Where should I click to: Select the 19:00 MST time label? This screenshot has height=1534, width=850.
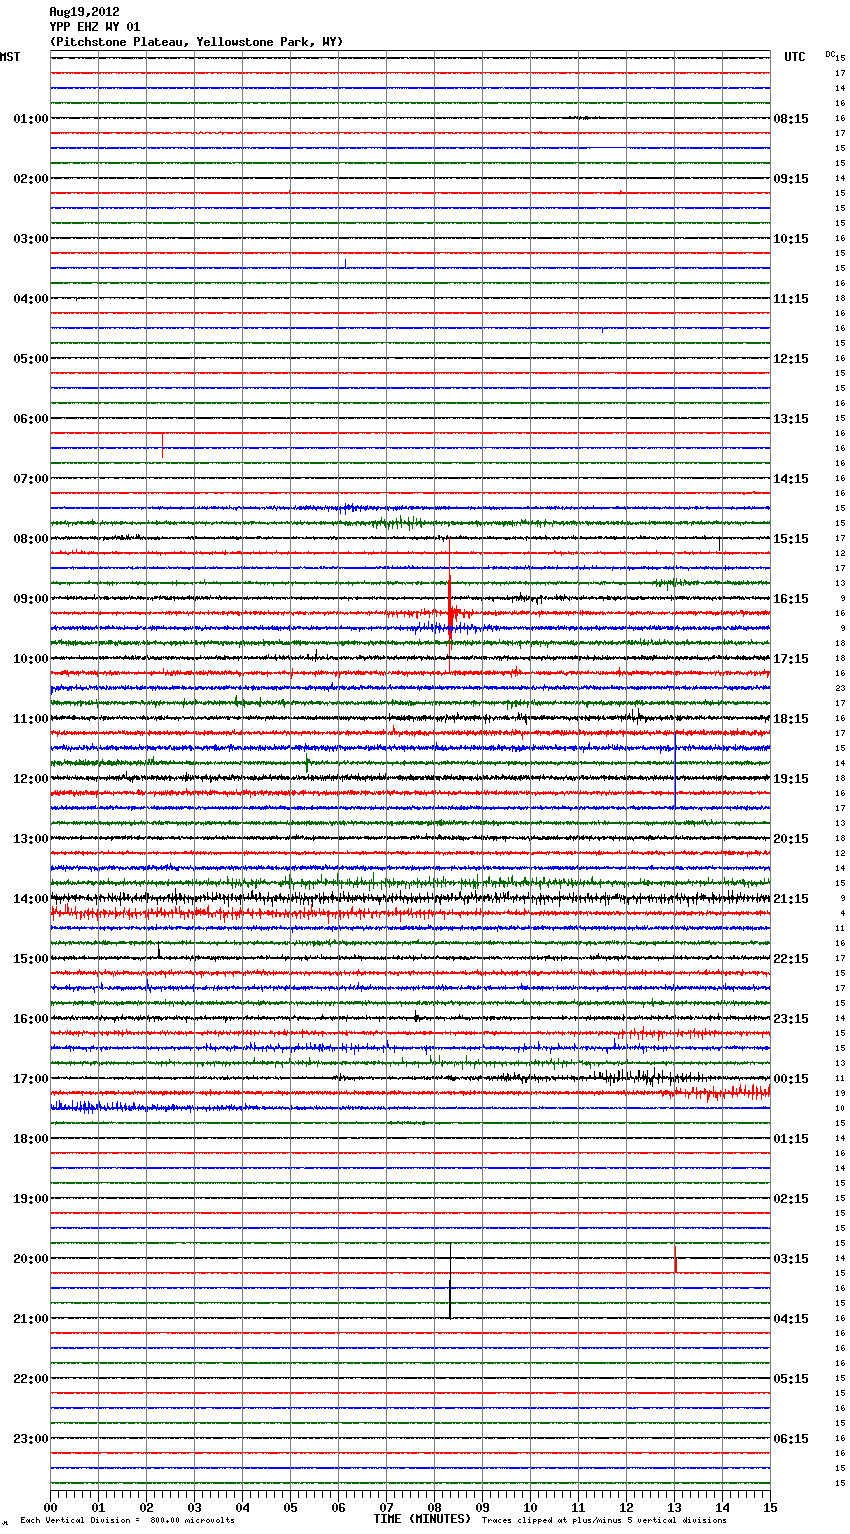(30, 1199)
